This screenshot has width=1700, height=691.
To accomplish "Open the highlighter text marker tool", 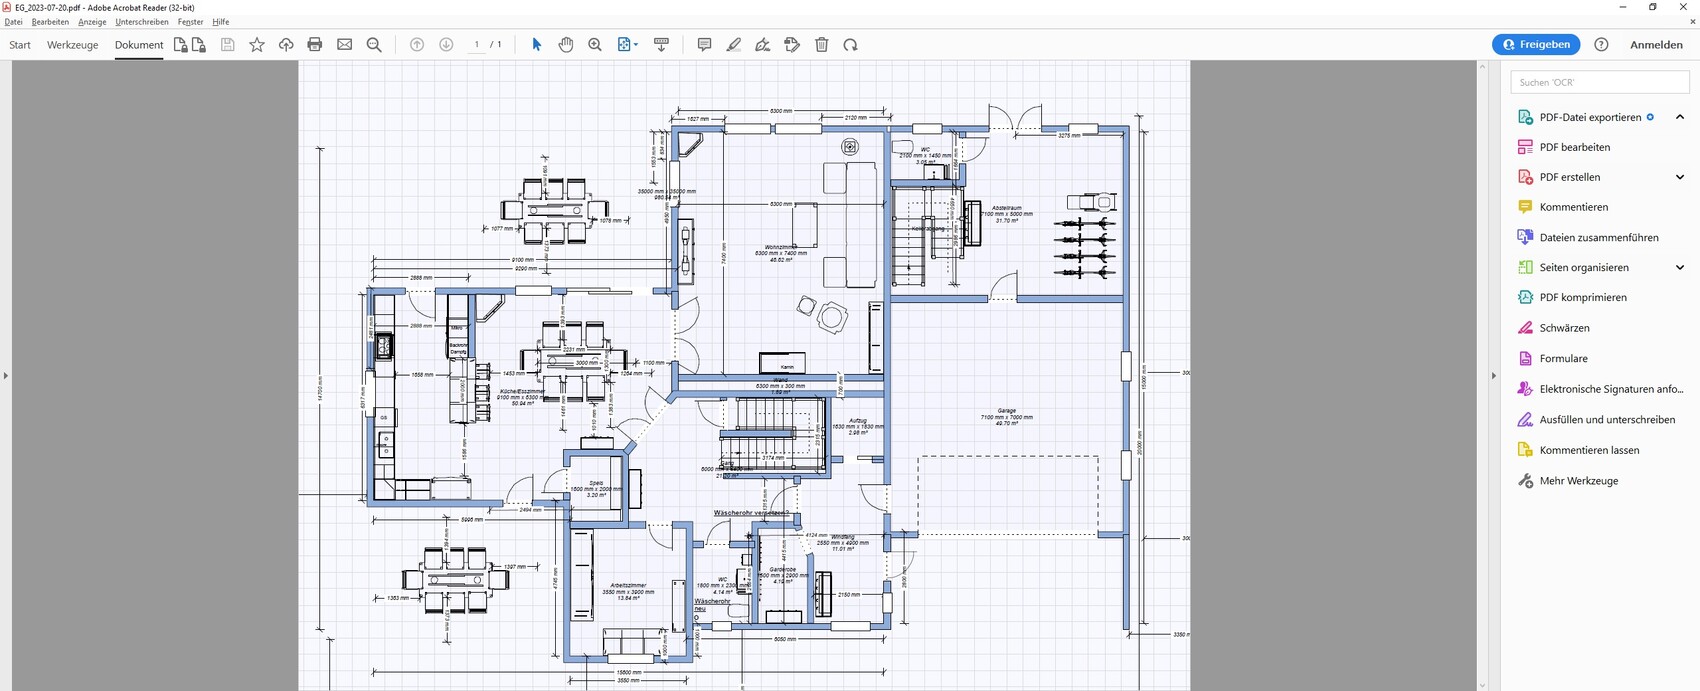I will tap(734, 45).
